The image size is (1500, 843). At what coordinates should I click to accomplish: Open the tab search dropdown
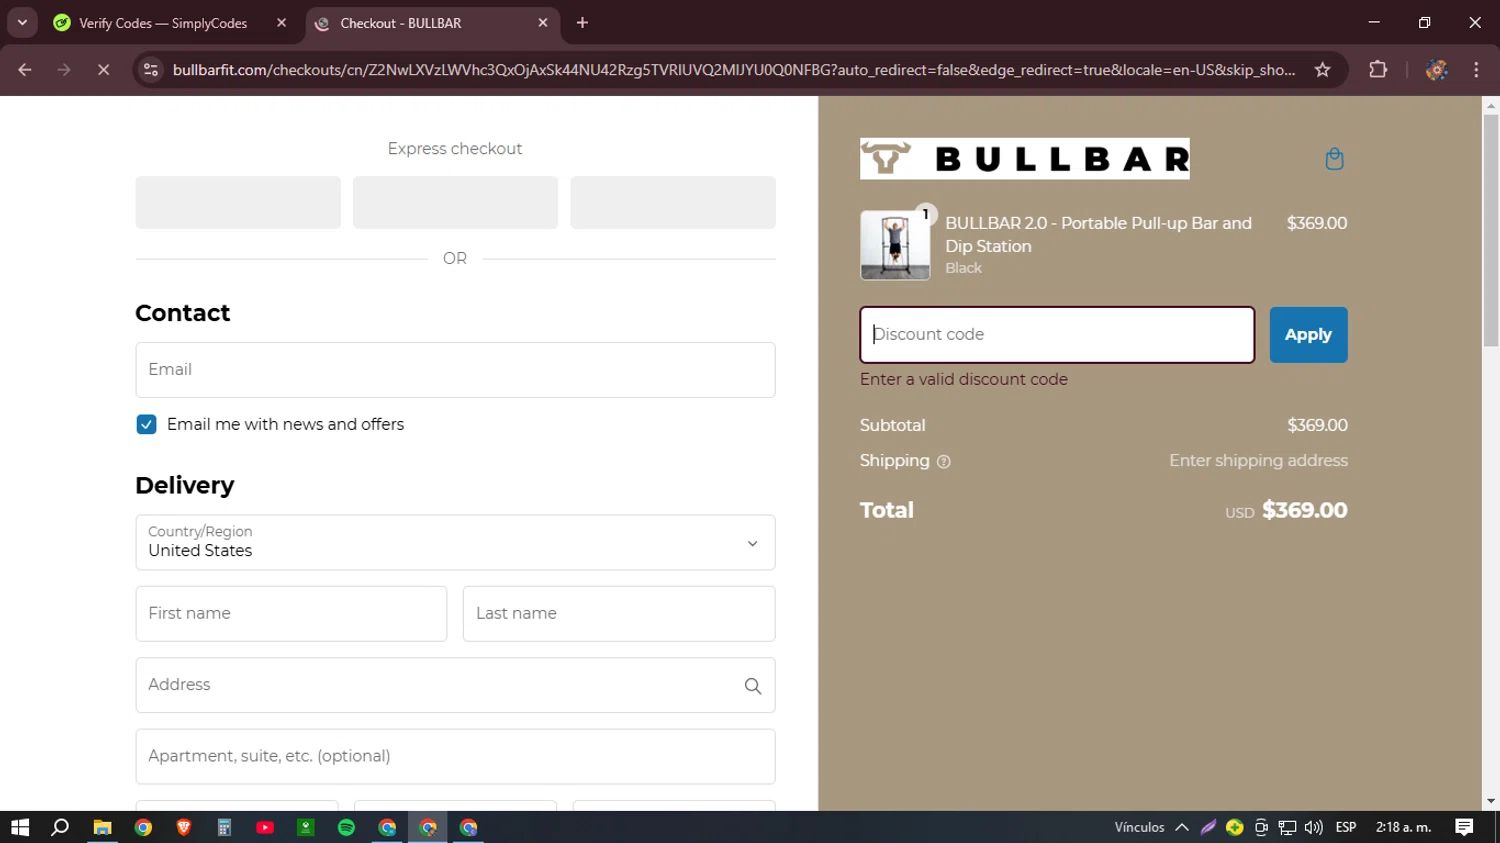point(22,23)
